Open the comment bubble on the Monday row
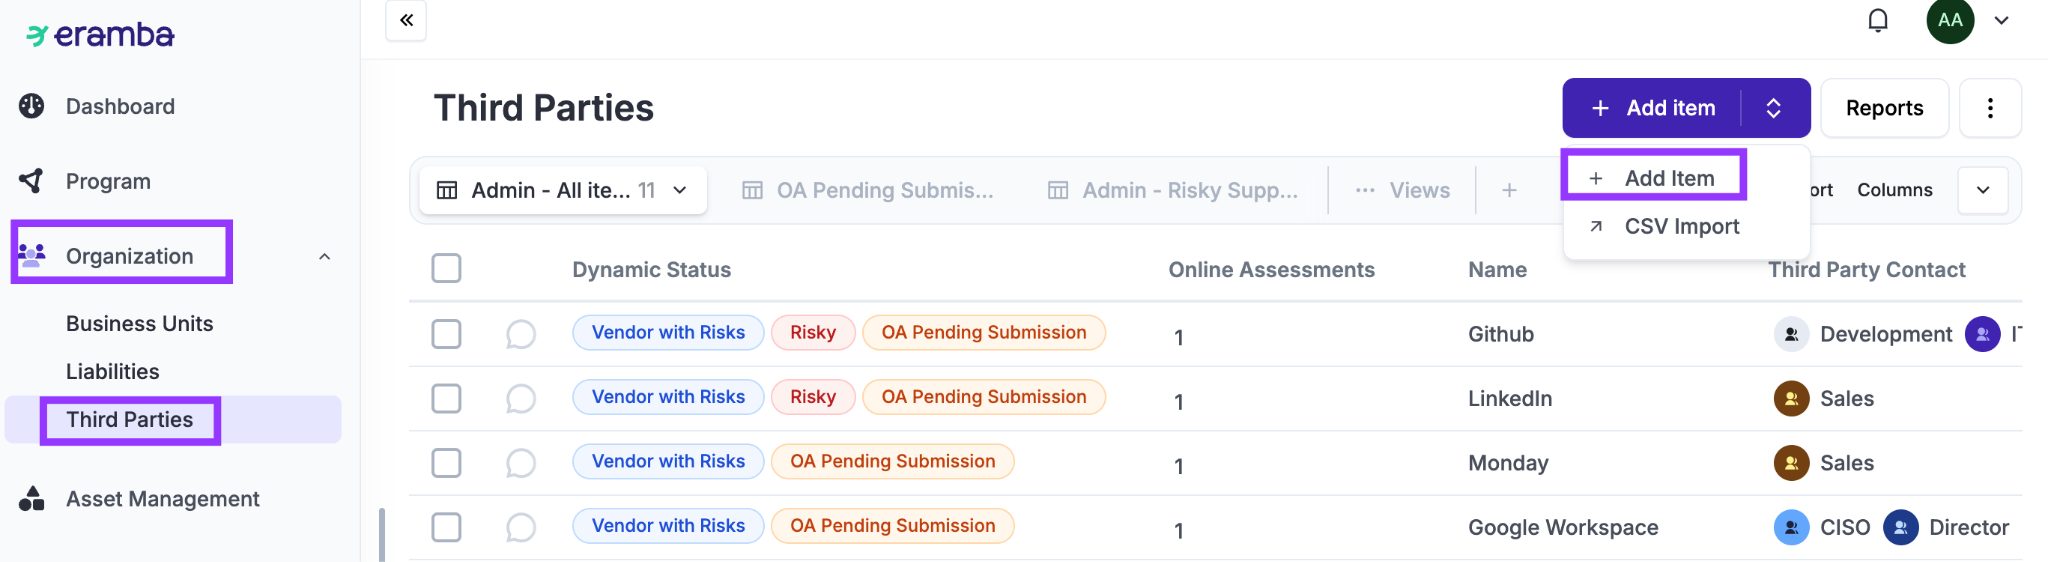Image resolution: width=2048 pixels, height=562 pixels. pyautogui.click(x=521, y=463)
